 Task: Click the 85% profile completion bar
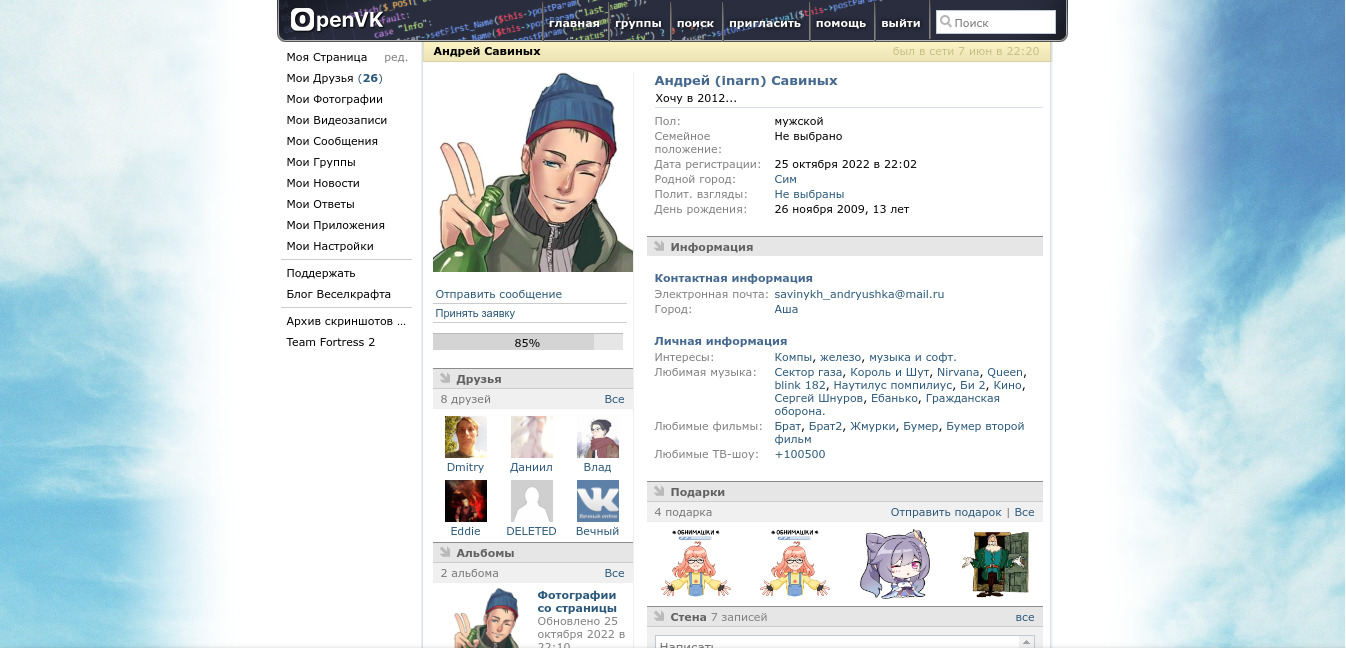[528, 342]
